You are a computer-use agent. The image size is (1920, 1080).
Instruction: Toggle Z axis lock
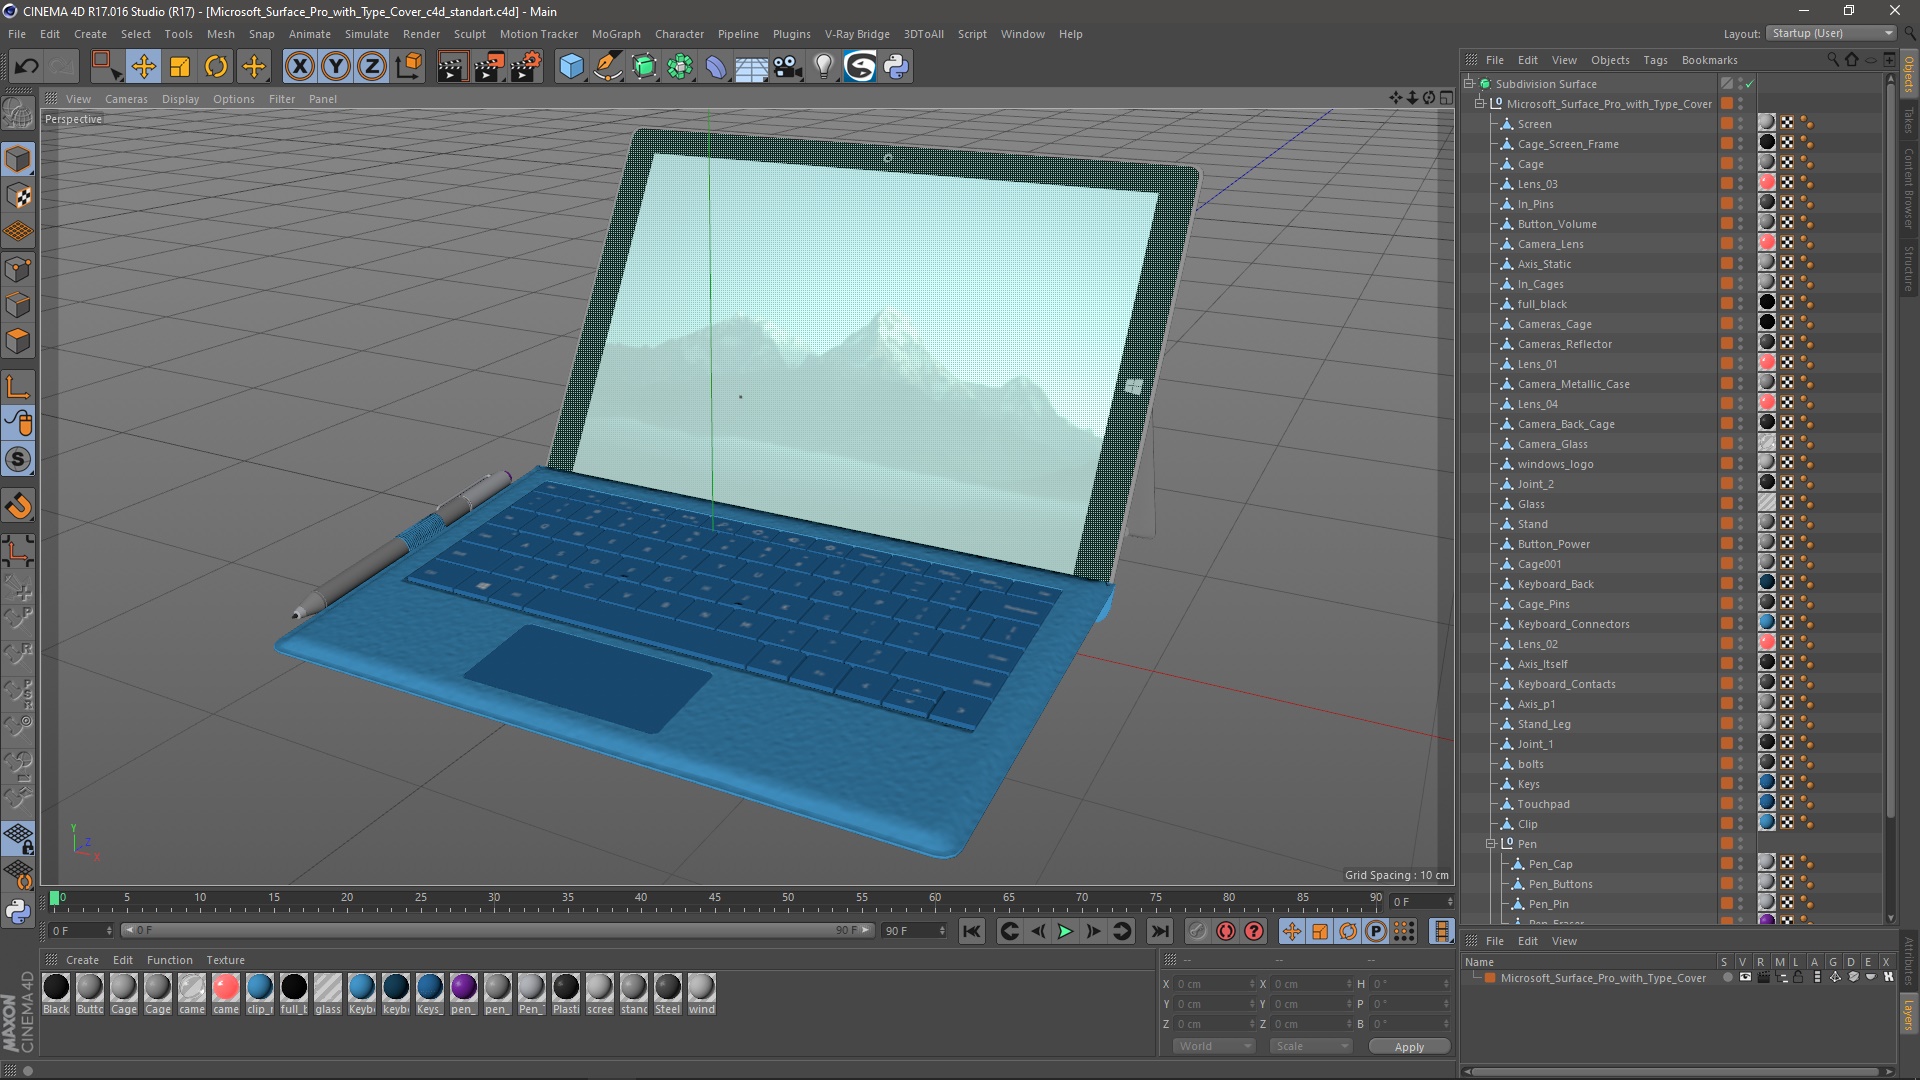click(x=372, y=67)
